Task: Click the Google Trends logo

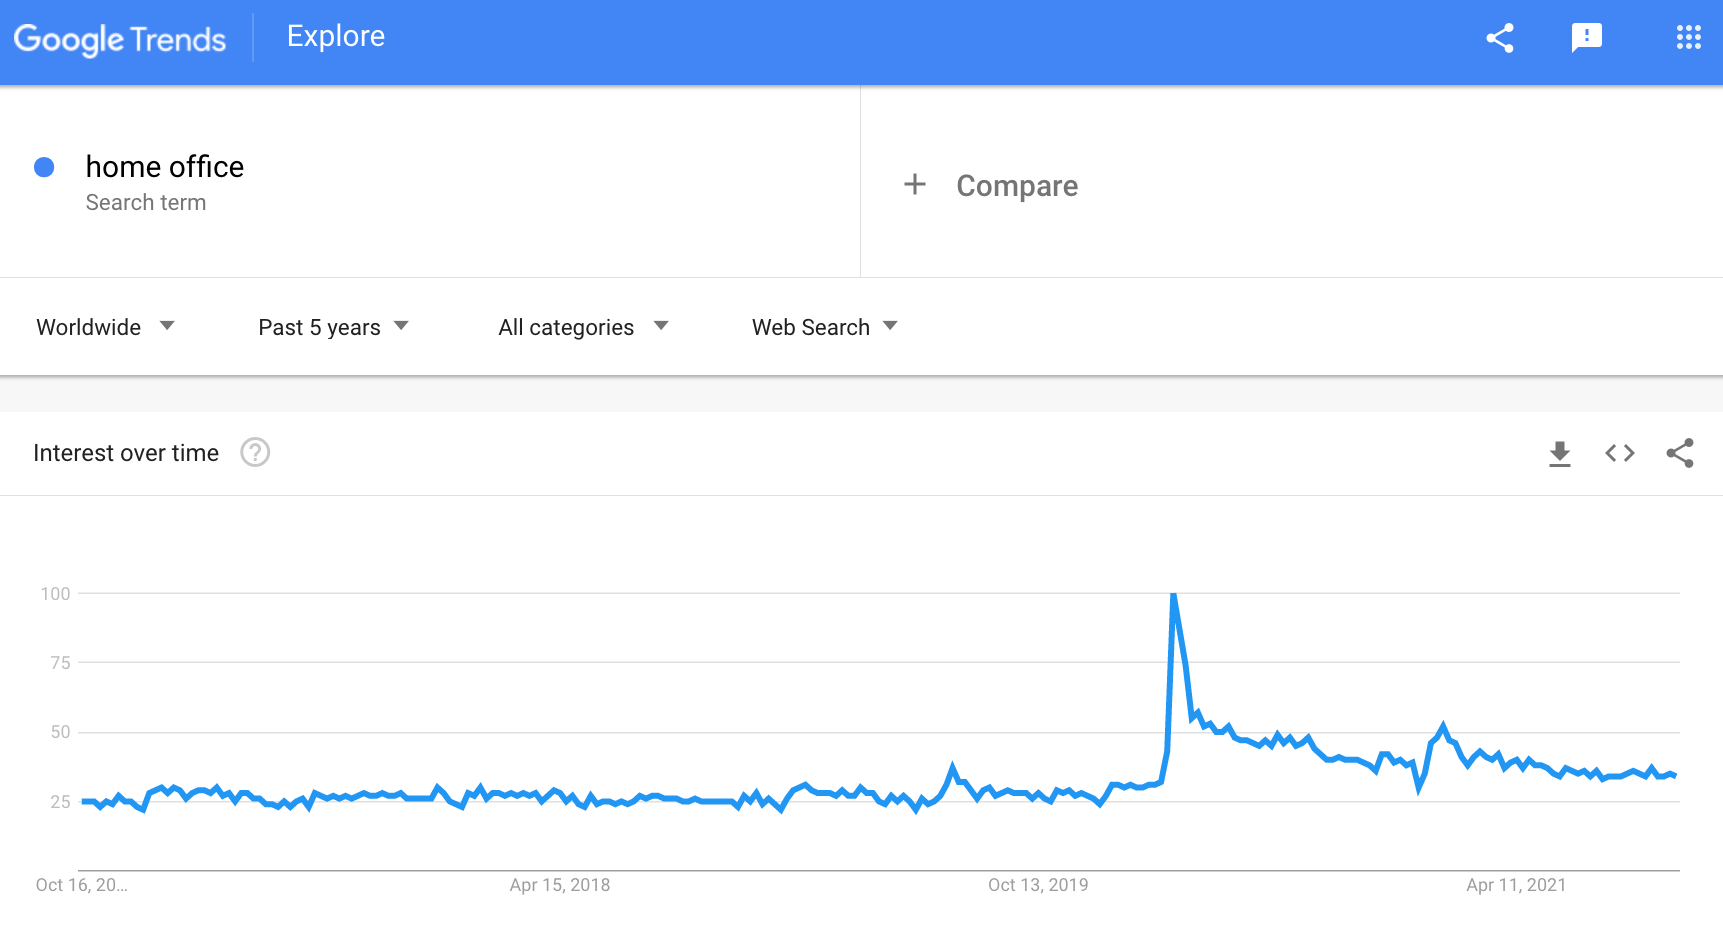Action: [120, 39]
